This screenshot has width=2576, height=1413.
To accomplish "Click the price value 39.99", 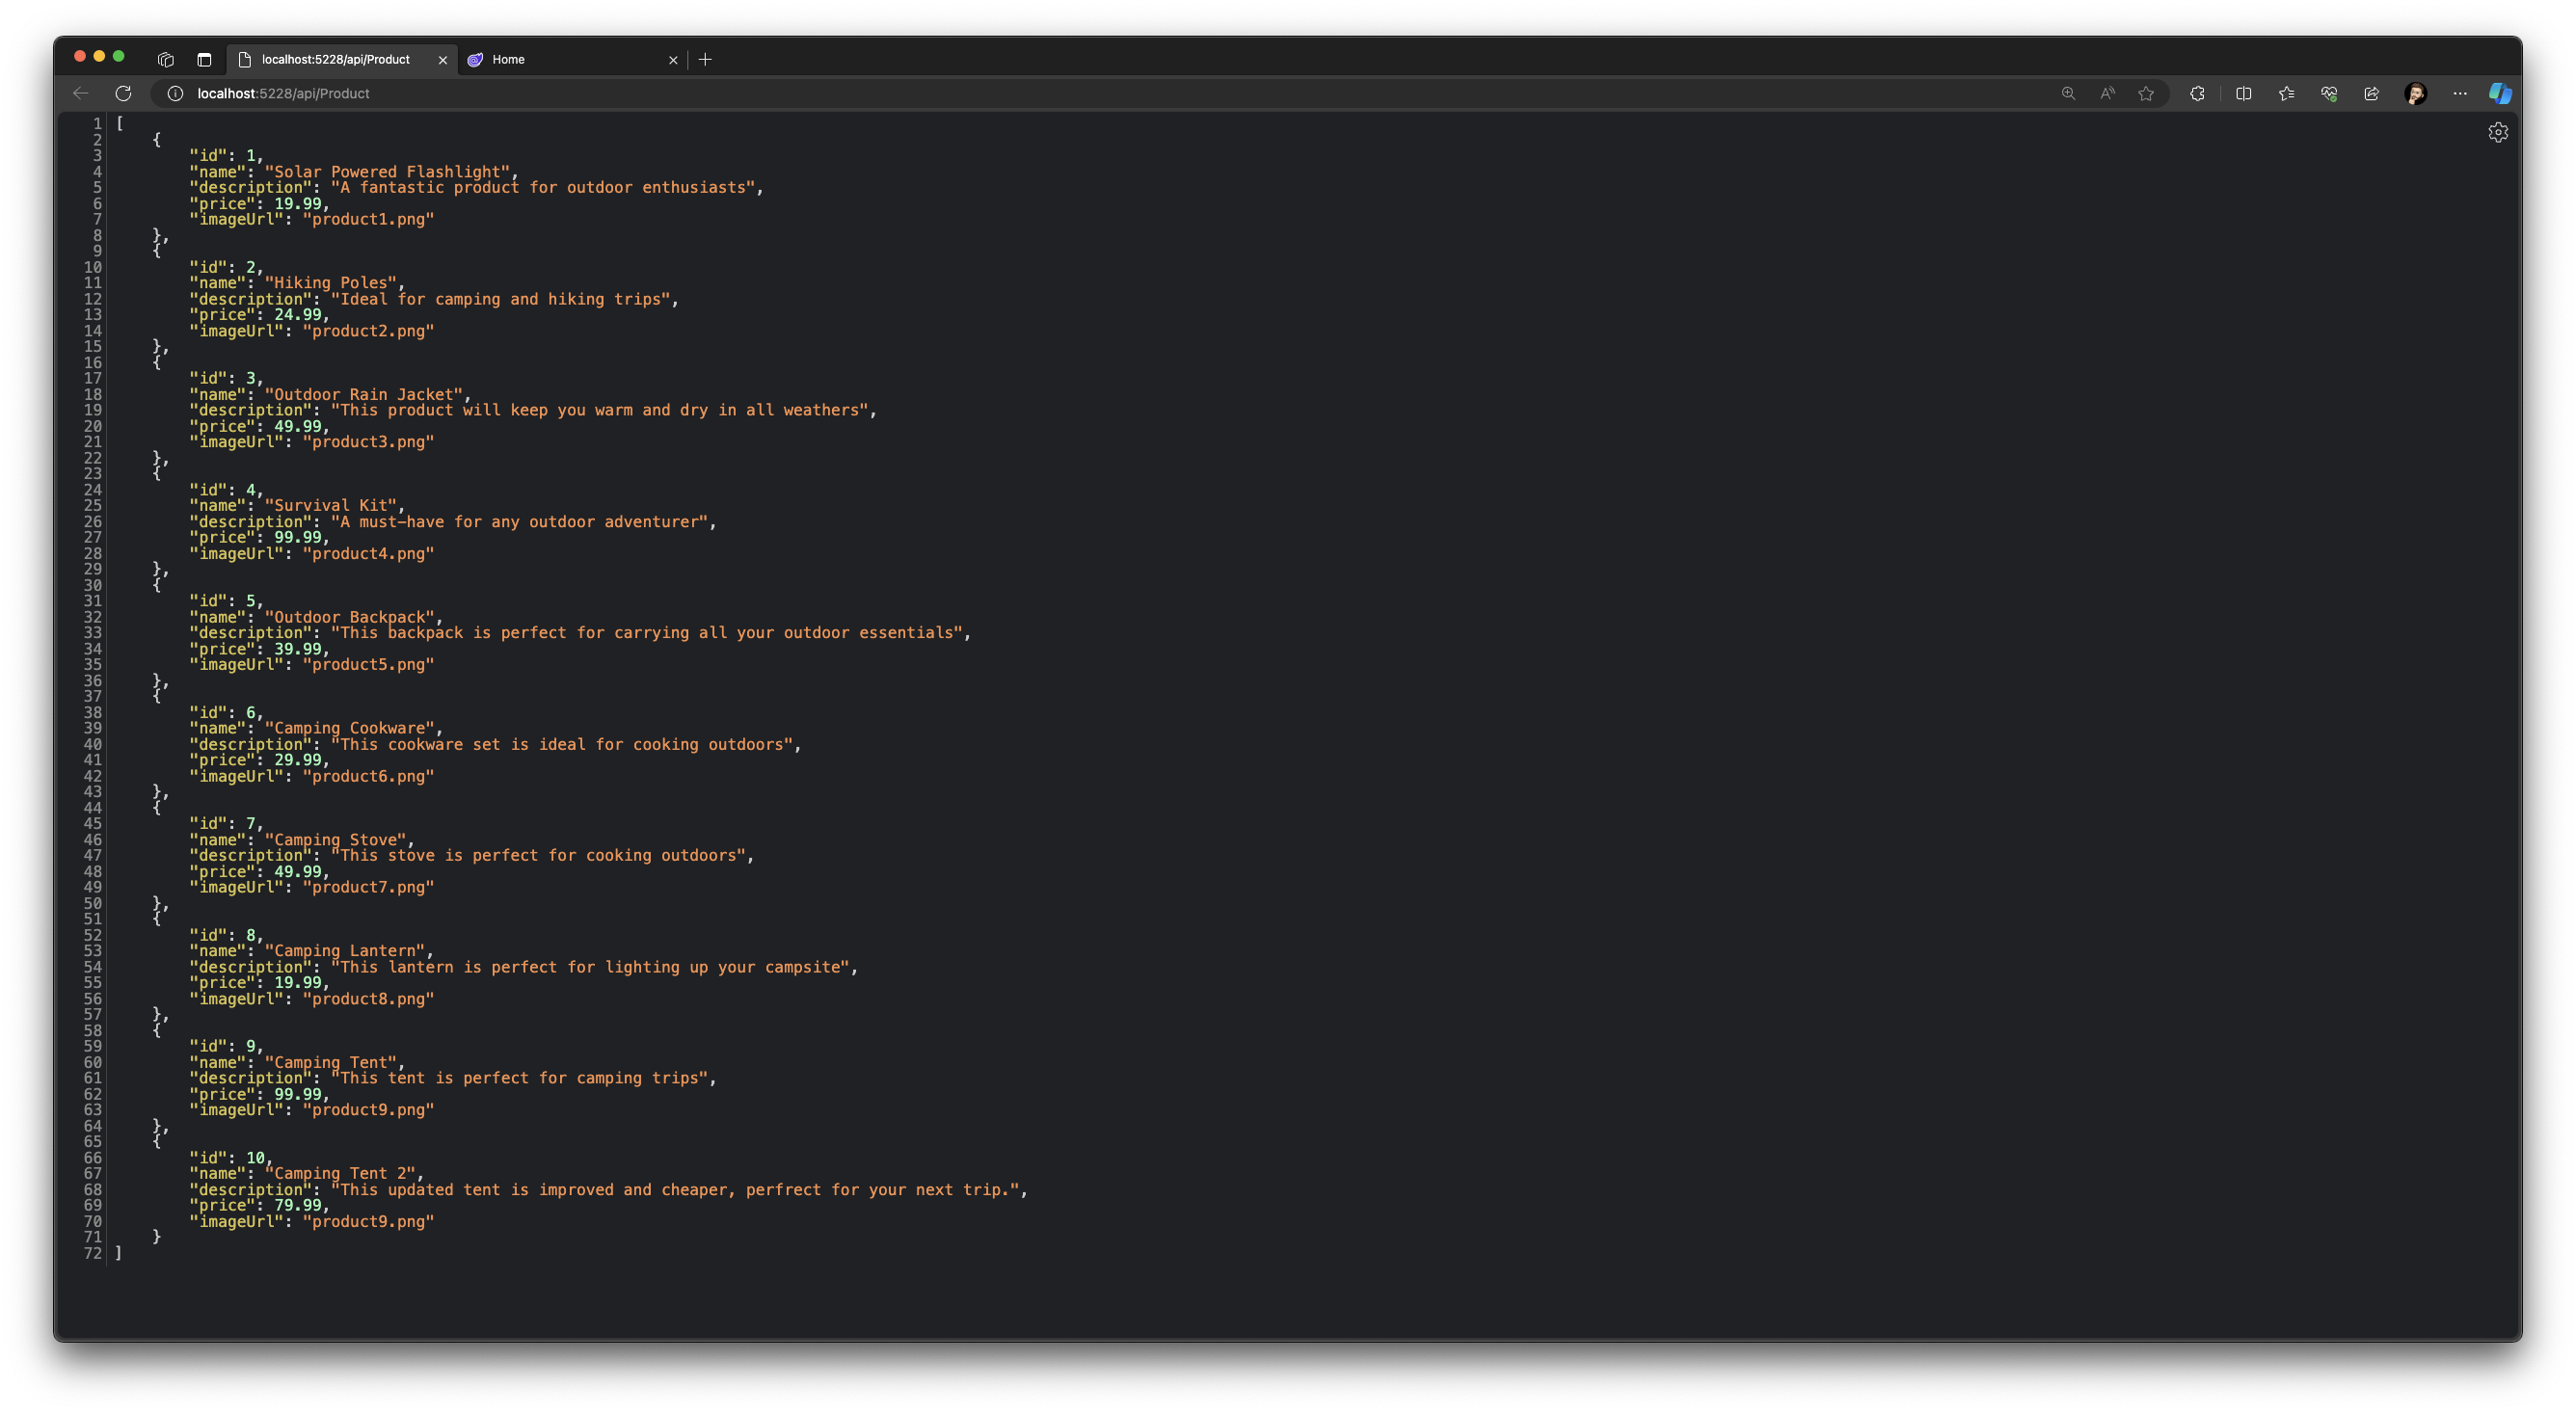I will pos(298,649).
